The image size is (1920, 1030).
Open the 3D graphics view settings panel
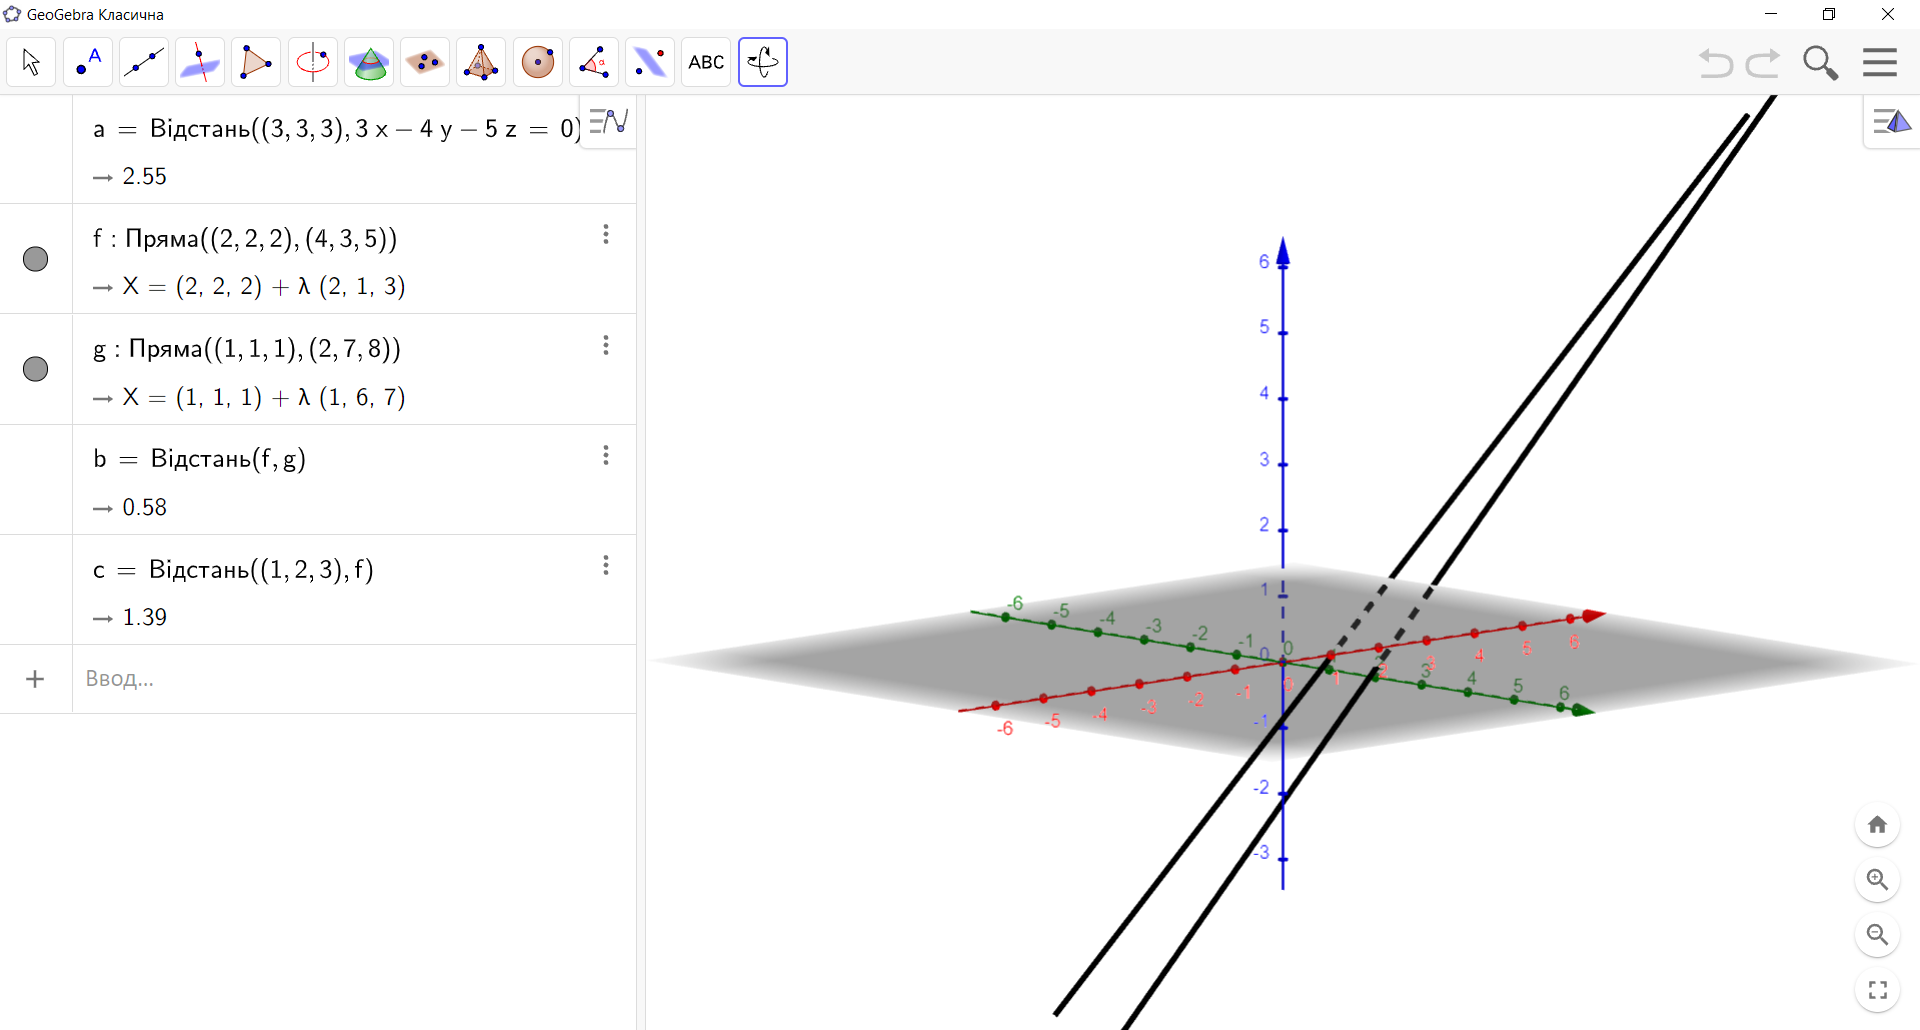1891,122
